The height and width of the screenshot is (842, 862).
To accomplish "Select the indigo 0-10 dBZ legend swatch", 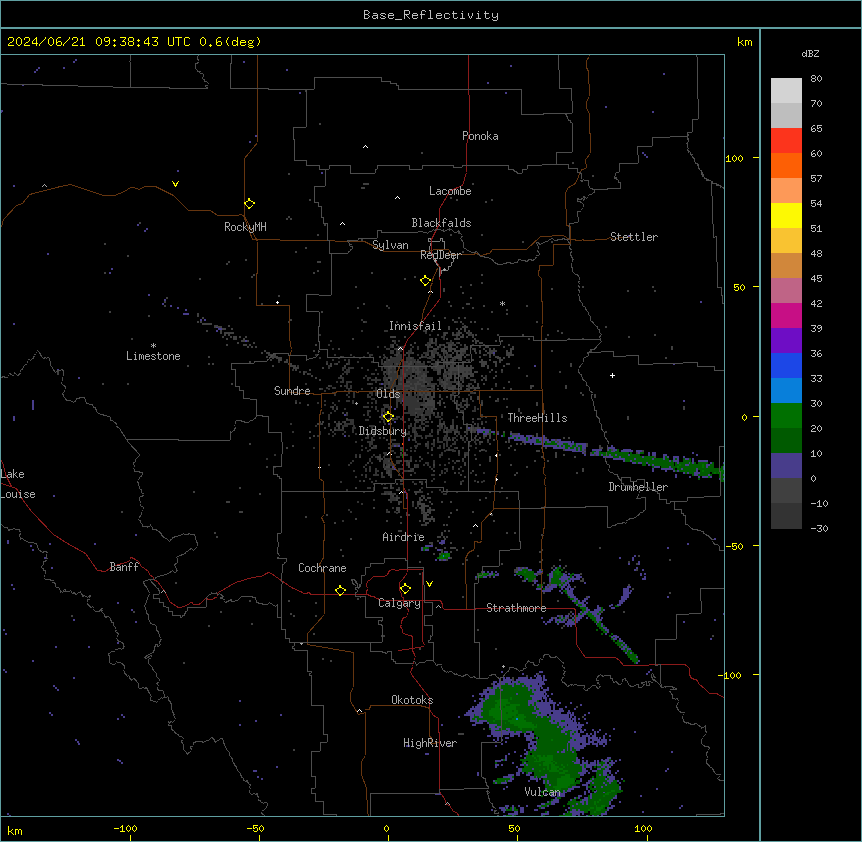I will tap(786, 466).
